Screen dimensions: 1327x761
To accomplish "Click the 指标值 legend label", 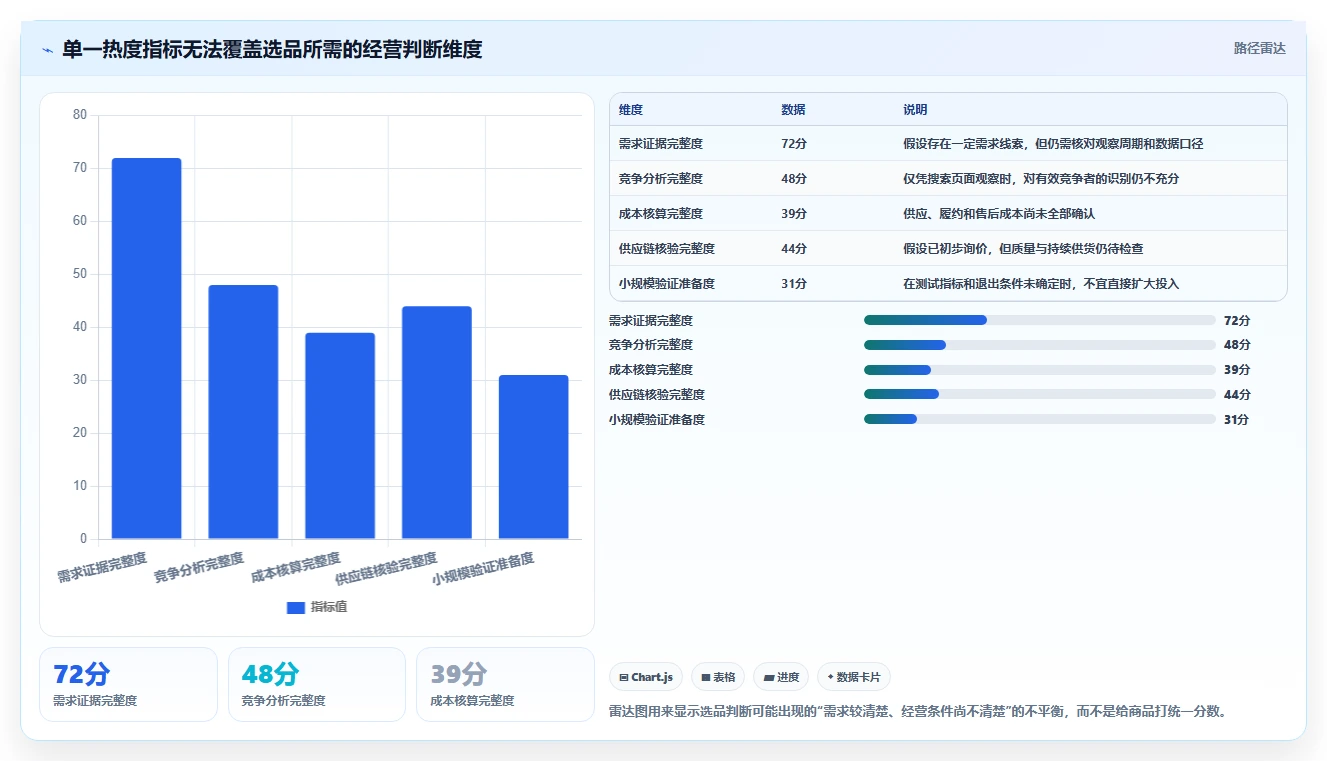I will pos(329,607).
